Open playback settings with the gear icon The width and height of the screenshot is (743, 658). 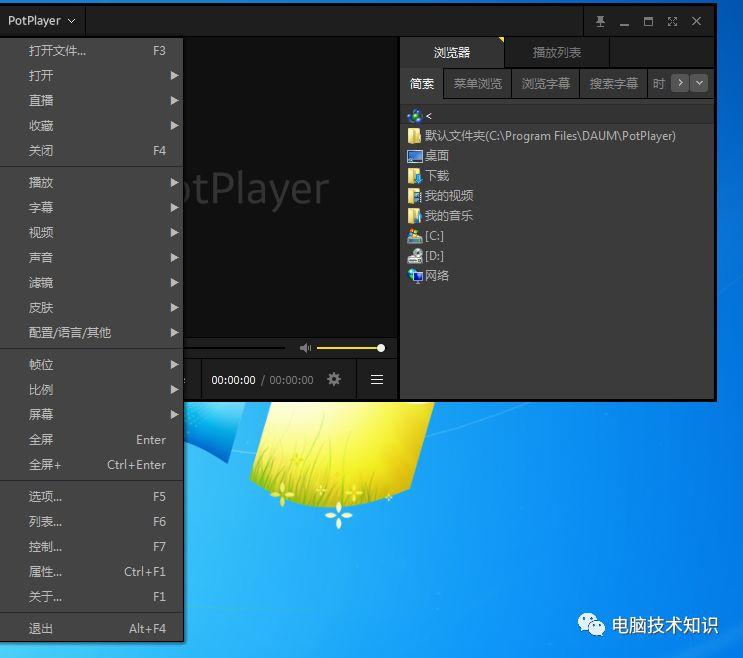click(334, 379)
